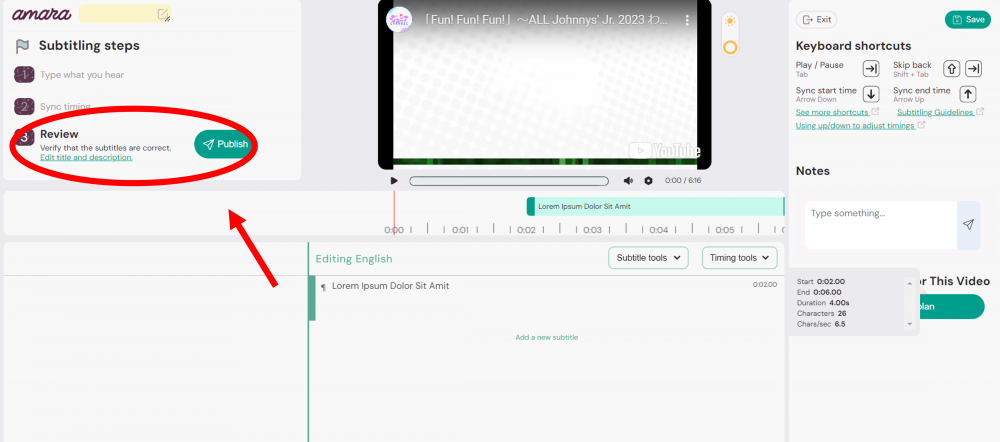Viewport: 1000px width, 442px height.
Task: Click the edit title pencil icon
Action: pyautogui.click(x=163, y=14)
